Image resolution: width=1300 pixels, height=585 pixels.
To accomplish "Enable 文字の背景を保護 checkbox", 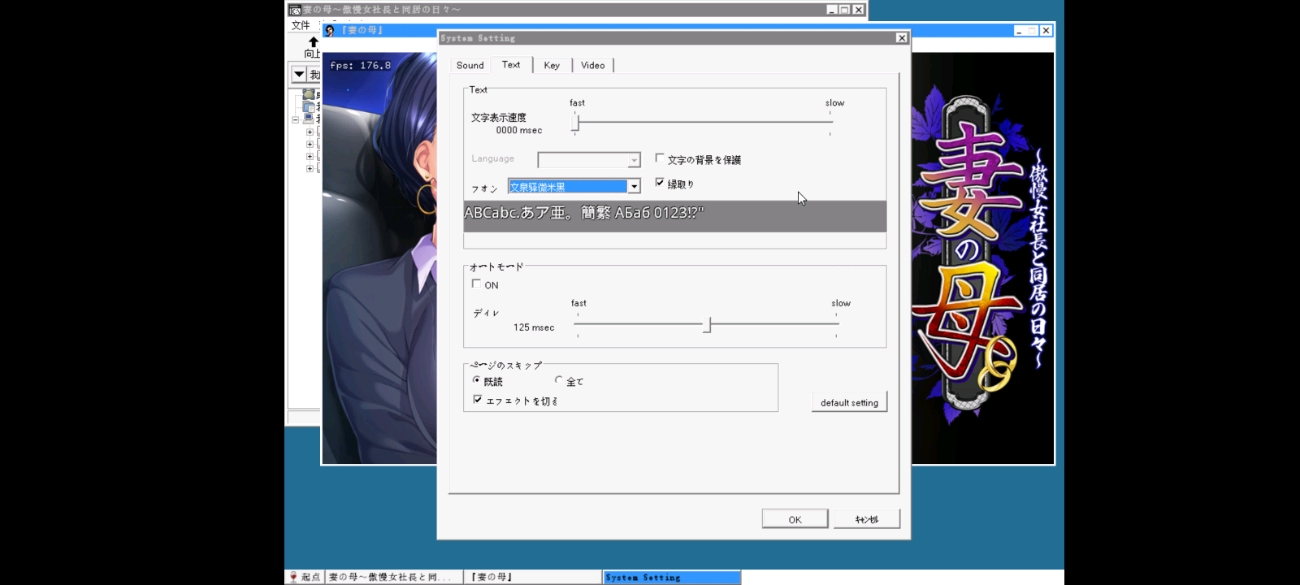I will (x=659, y=158).
